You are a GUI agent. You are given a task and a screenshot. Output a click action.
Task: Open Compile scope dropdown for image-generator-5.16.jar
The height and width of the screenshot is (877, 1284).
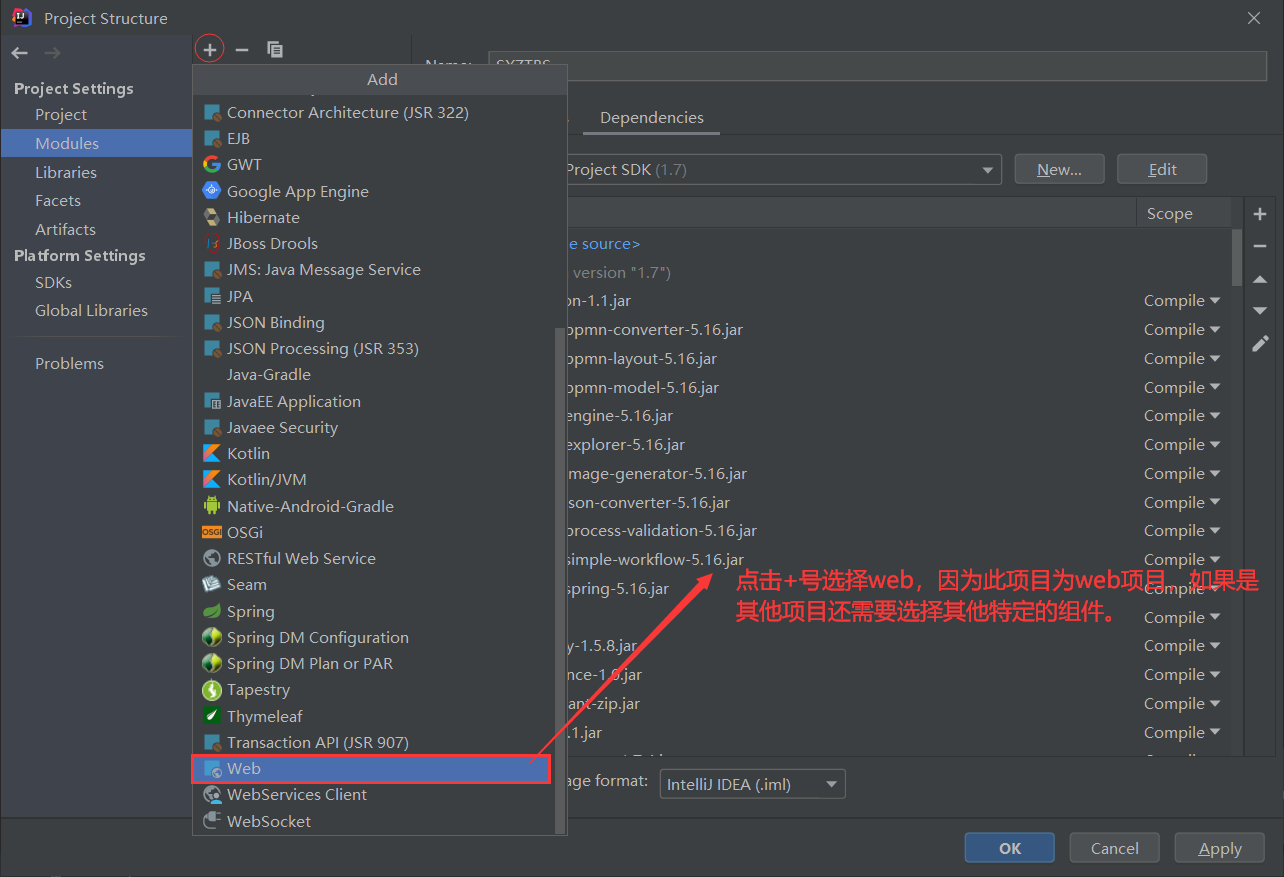1182,473
